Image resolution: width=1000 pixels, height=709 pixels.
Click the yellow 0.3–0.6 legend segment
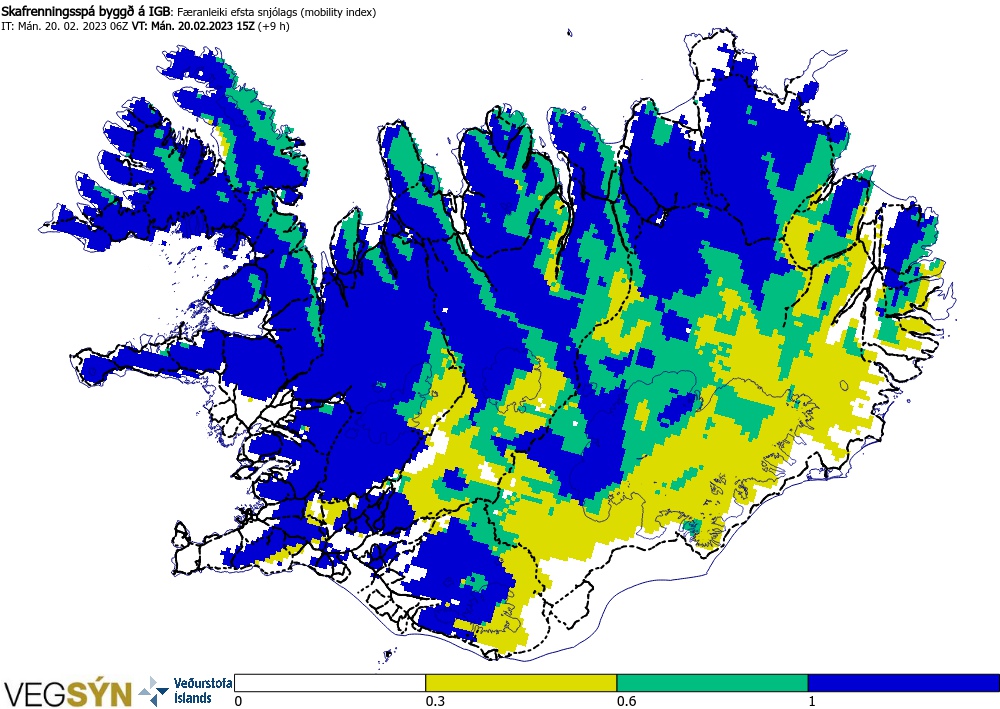(x=521, y=683)
